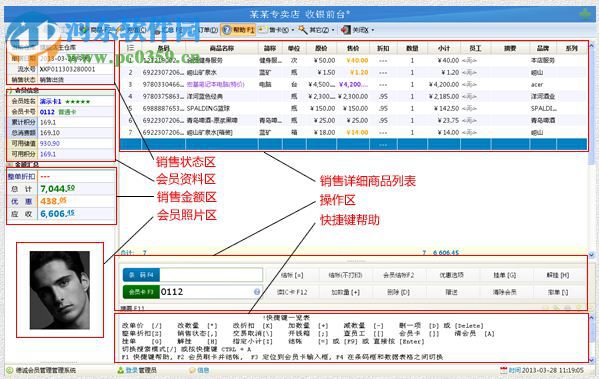Viewport: 599px width, 379px height.
Task: Click the 可用储值 value 930.90
Action: pos(50,143)
